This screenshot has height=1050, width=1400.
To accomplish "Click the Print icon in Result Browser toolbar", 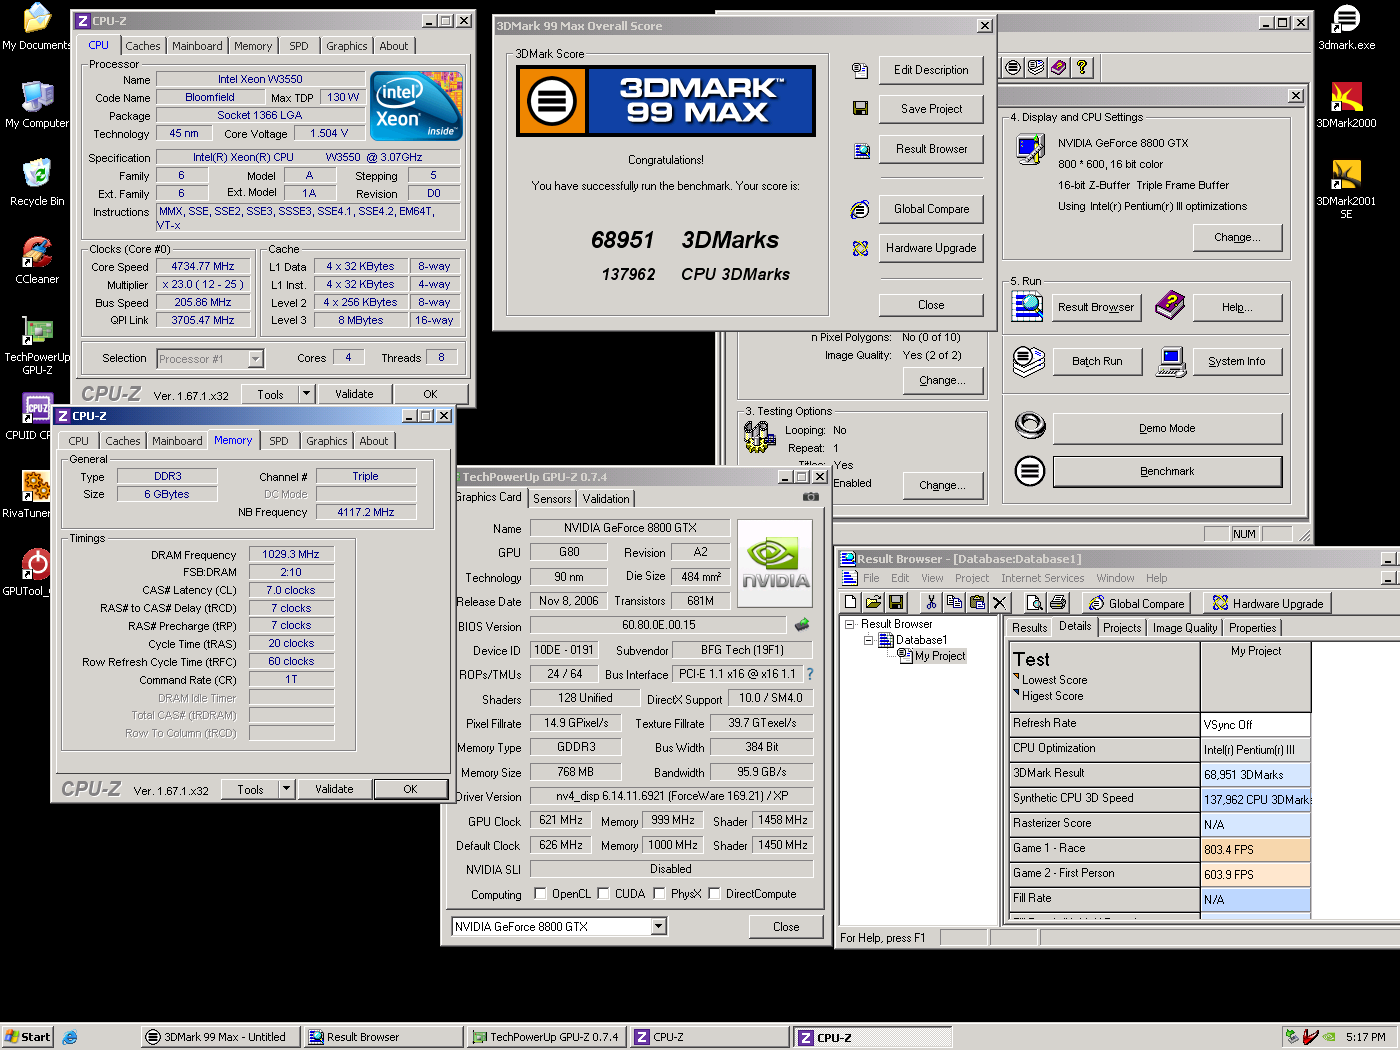I will click(1058, 603).
